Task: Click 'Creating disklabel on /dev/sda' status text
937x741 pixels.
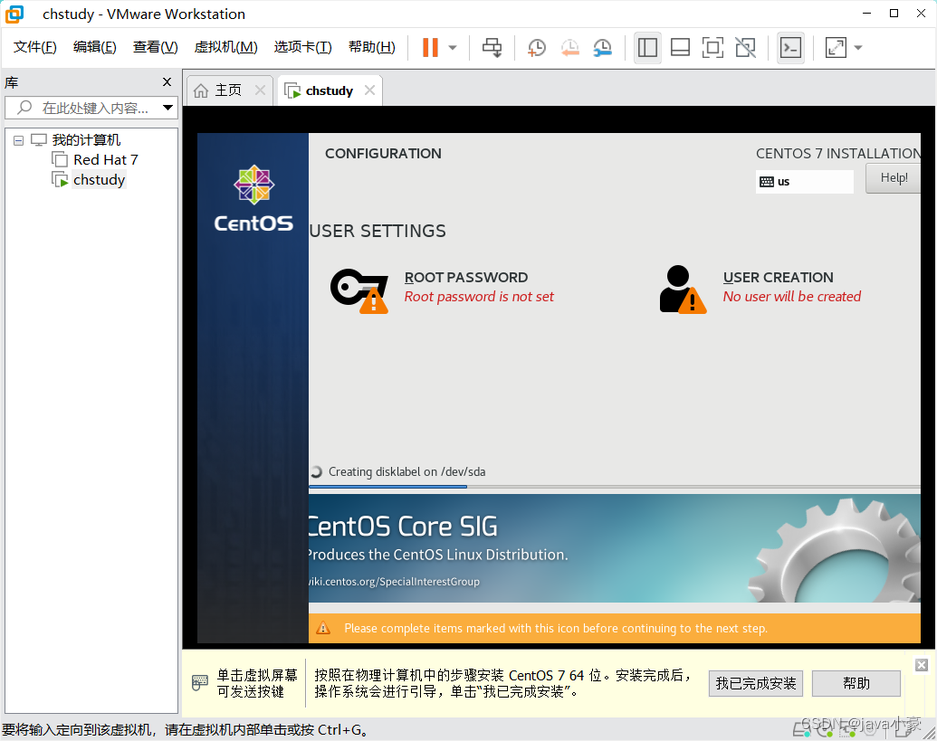Action: (407, 472)
